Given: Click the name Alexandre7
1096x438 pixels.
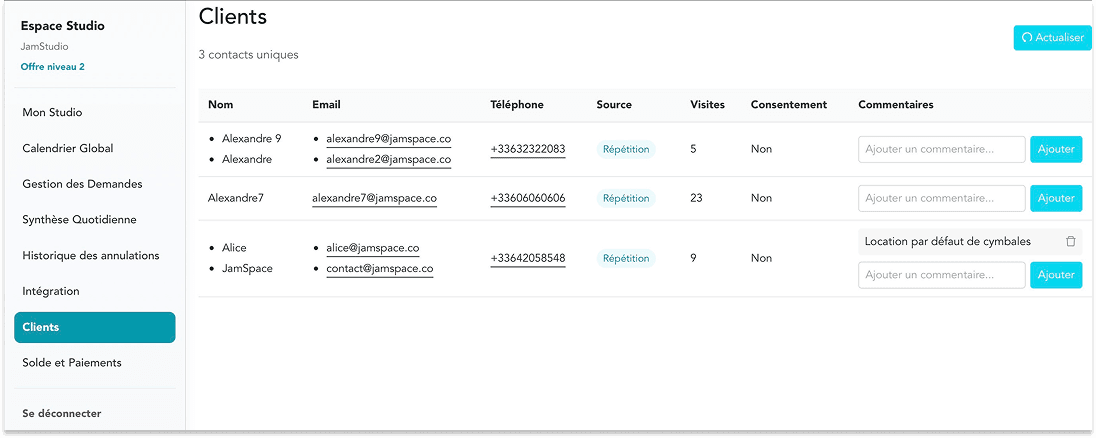Looking at the screenshot, I should [x=236, y=198].
